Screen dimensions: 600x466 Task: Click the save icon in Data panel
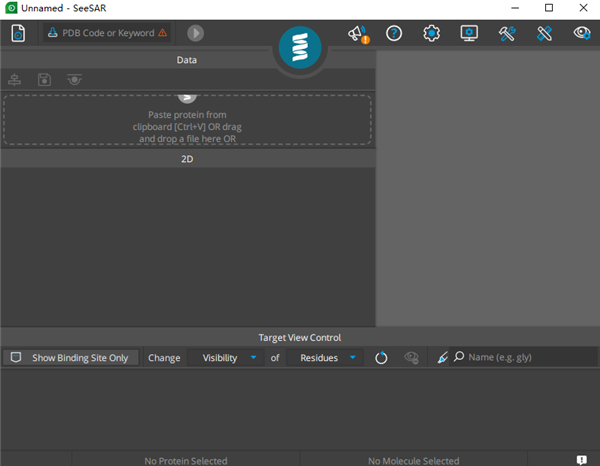[x=44, y=80]
